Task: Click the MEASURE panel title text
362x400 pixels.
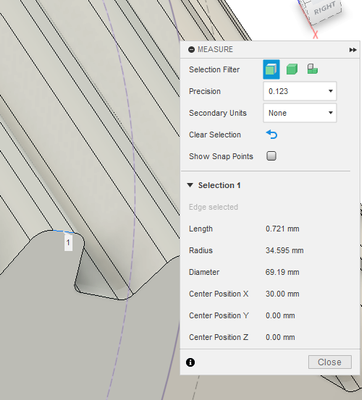Action: [215, 50]
